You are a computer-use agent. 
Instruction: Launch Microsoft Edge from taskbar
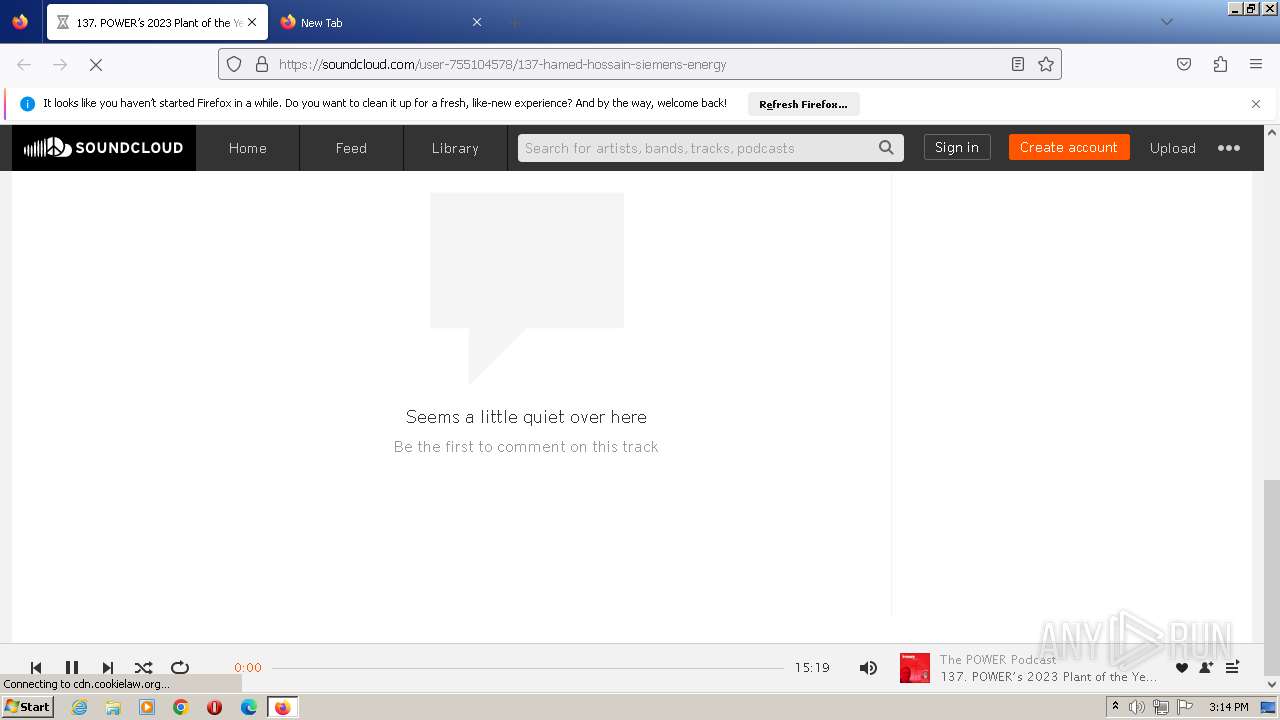click(x=249, y=707)
